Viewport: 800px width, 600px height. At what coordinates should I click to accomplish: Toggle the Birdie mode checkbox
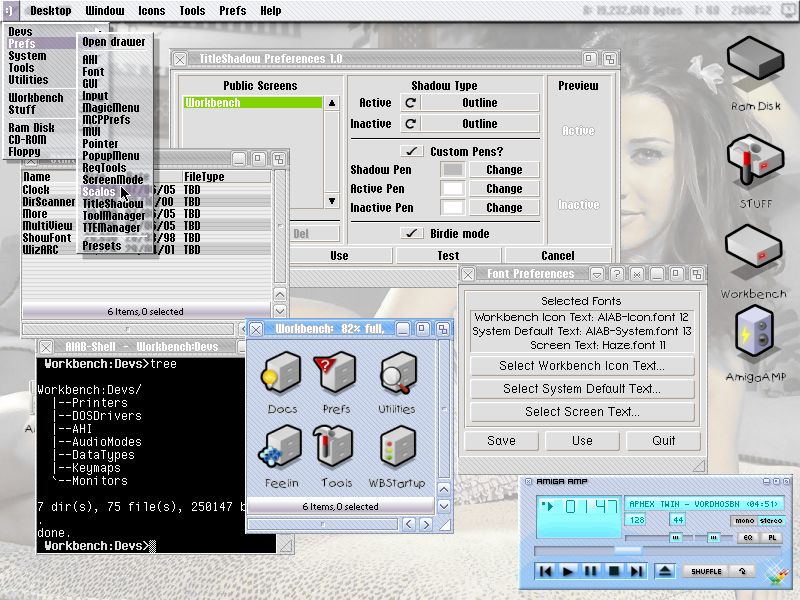[x=411, y=234]
